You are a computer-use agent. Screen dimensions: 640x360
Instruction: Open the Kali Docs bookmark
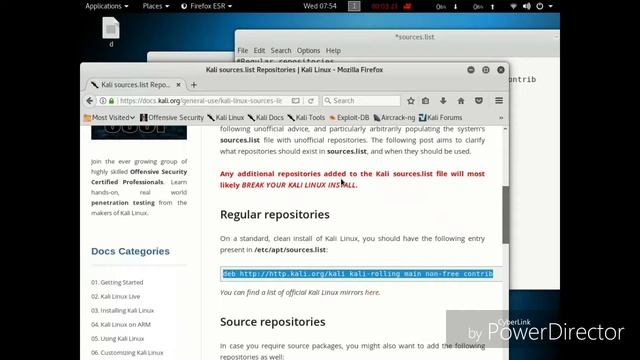point(266,118)
